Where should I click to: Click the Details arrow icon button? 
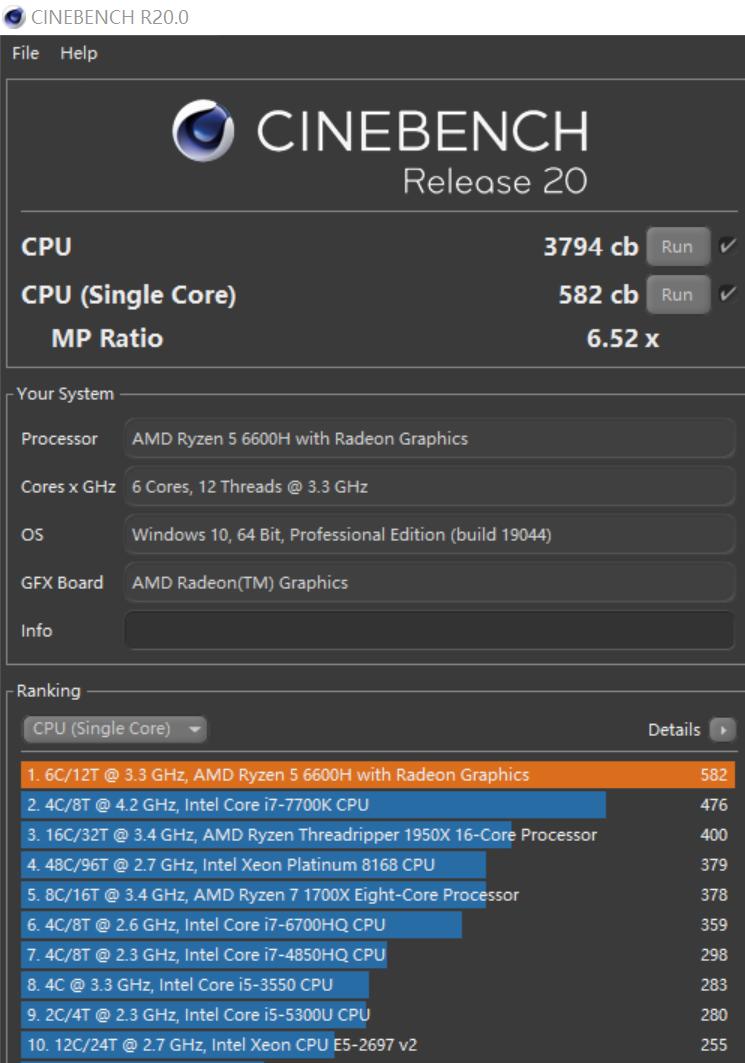click(722, 730)
